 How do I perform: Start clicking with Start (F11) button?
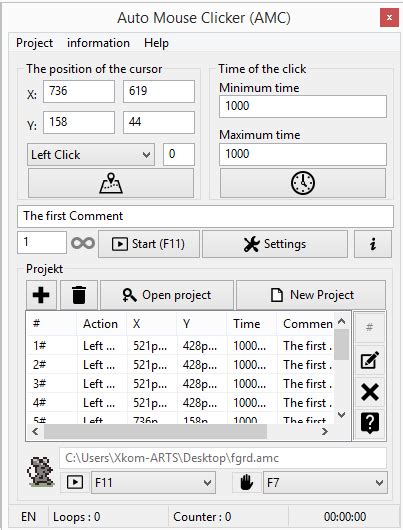click(149, 244)
